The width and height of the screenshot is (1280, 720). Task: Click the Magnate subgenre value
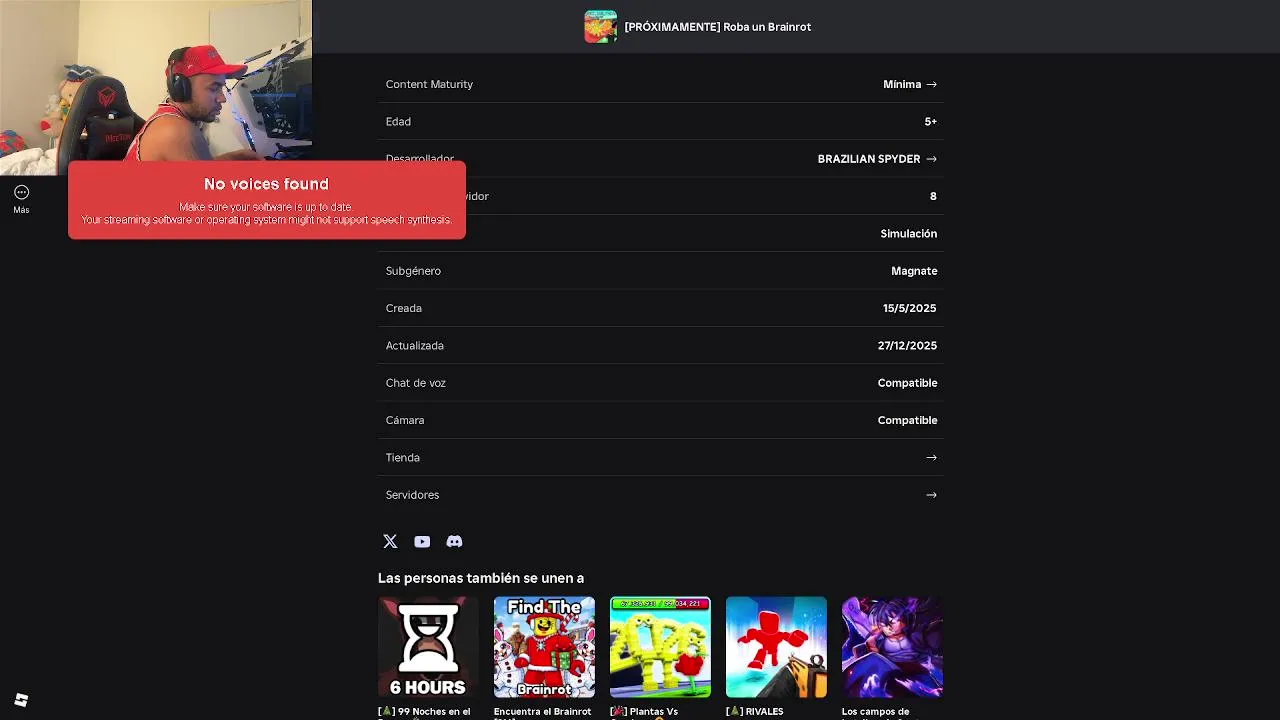pyautogui.click(x=914, y=271)
